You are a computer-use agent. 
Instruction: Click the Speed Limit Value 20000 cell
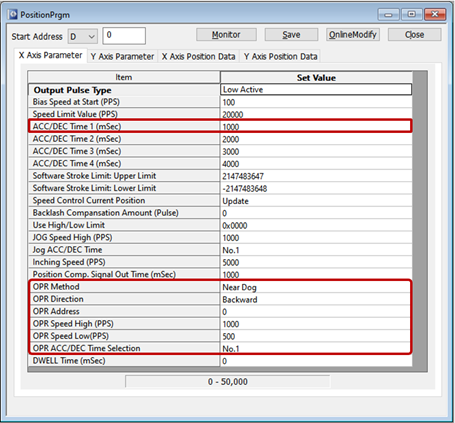316,114
